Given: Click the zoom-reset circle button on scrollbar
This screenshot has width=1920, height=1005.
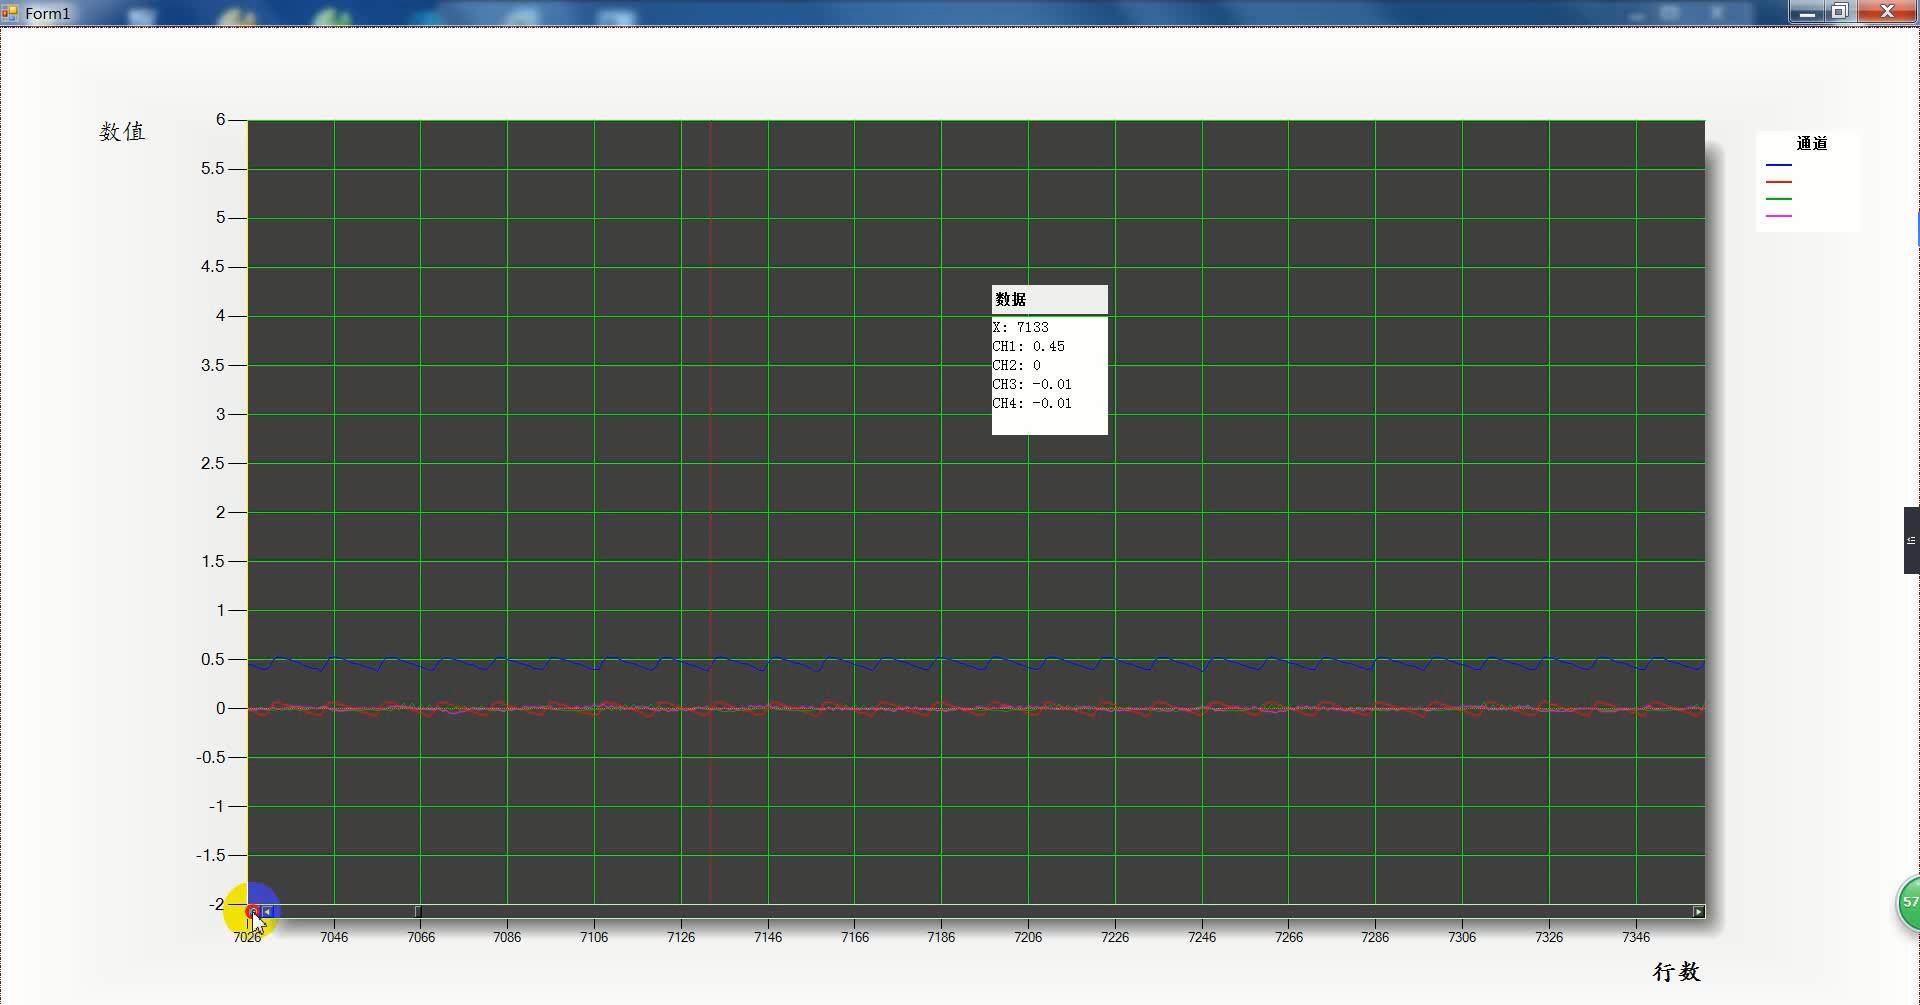Looking at the screenshot, I should [253, 911].
